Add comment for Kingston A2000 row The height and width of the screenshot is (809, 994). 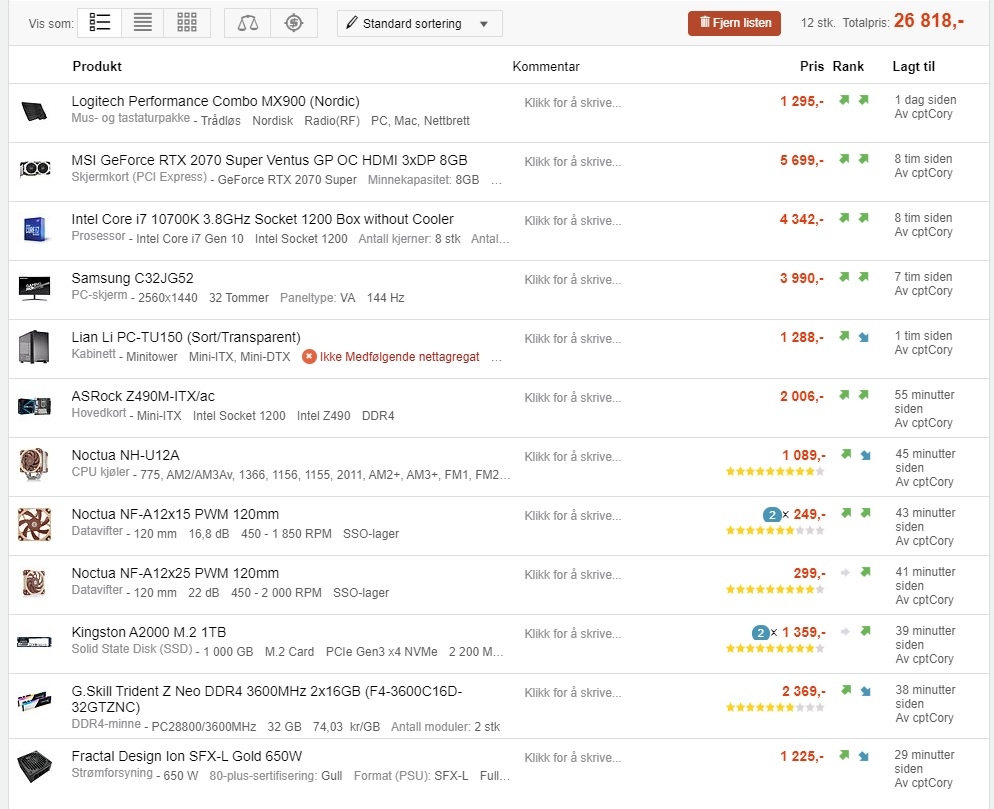tap(572, 633)
